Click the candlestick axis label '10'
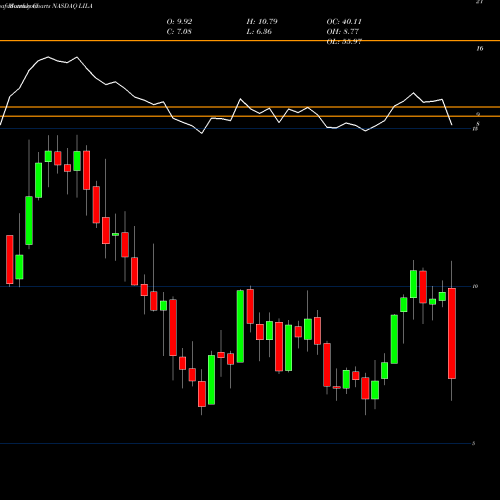Viewport: 500px width, 500px height. click(x=475, y=286)
